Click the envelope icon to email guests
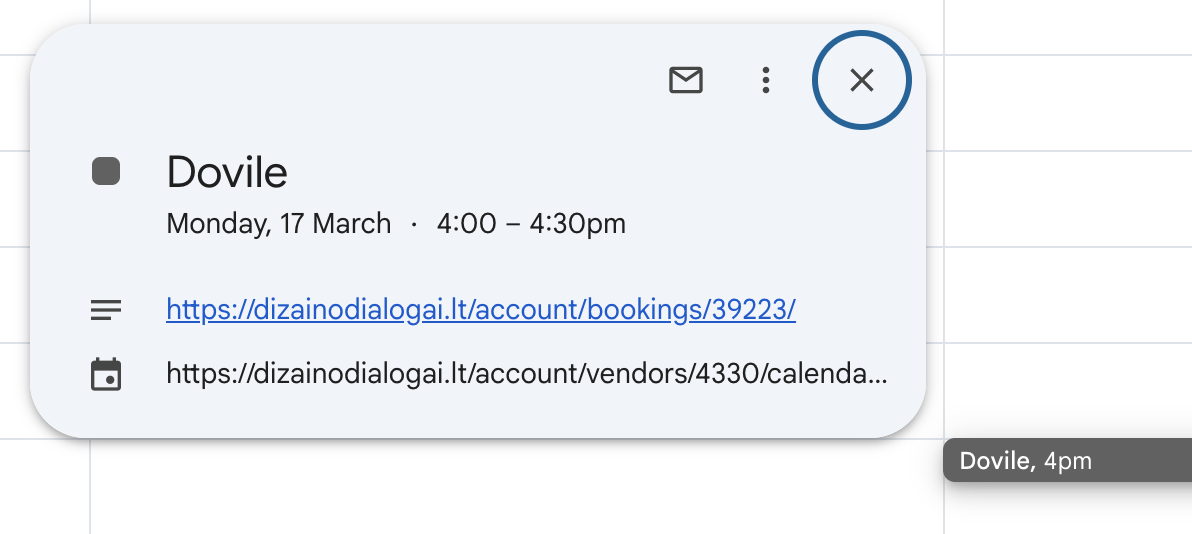This screenshot has height=534, width=1192. pyautogui.click(x=686, y=80)
